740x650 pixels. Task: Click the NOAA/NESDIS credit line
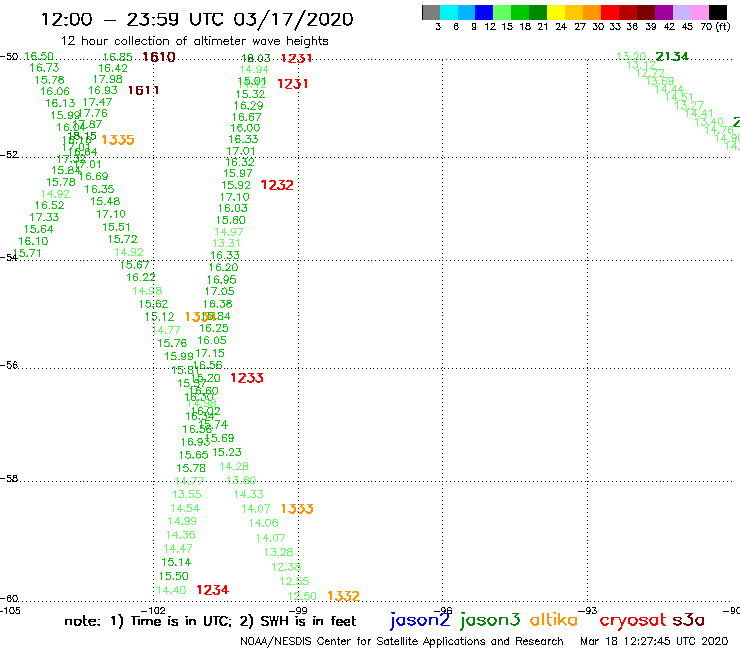click(x=402, y=642)
